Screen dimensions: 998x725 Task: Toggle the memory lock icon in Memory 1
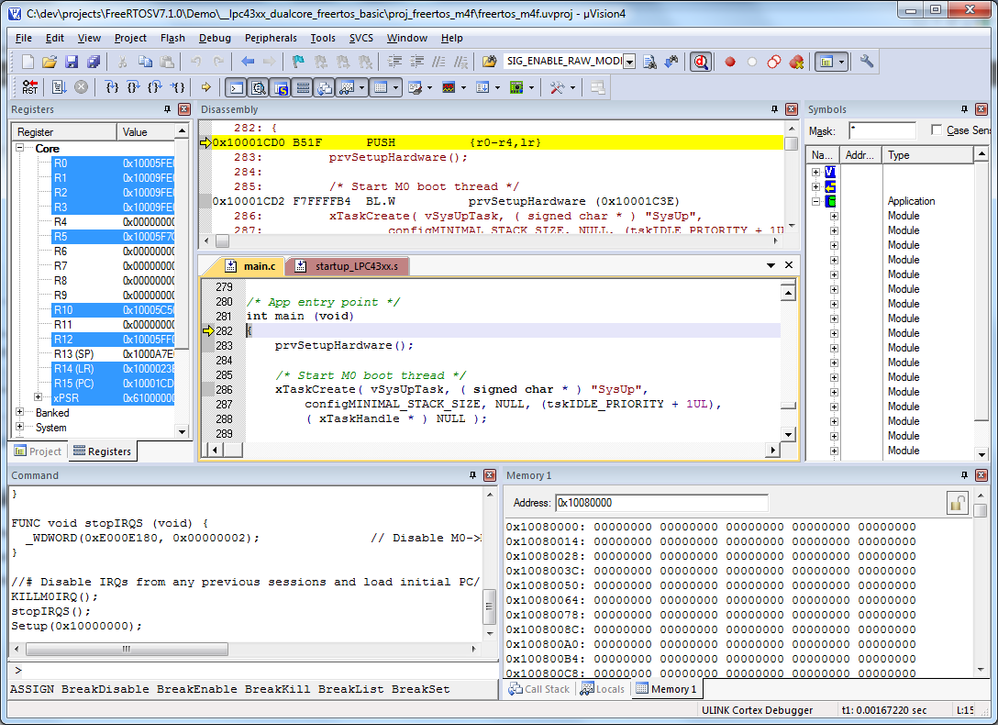(957, 503)
